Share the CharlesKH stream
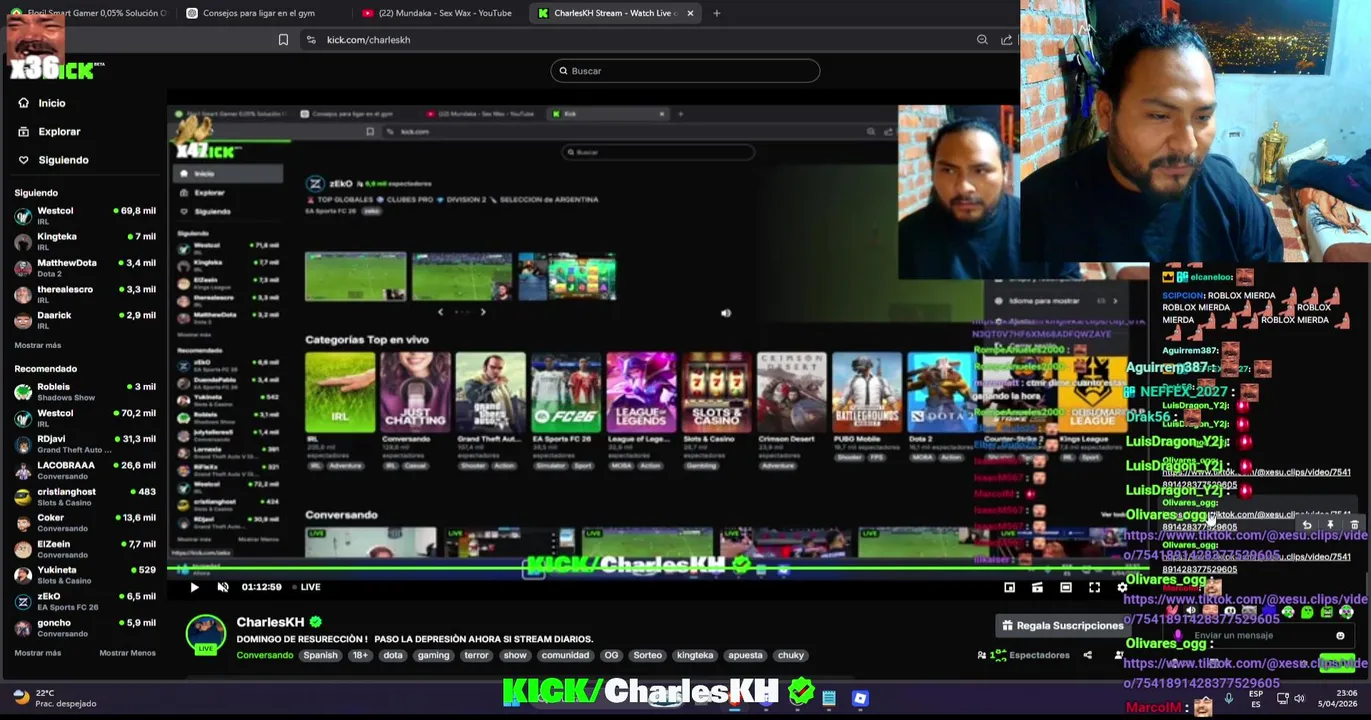Viewport: 1371px width, 720px height. pyautogui.click(x=1087, y=655)
